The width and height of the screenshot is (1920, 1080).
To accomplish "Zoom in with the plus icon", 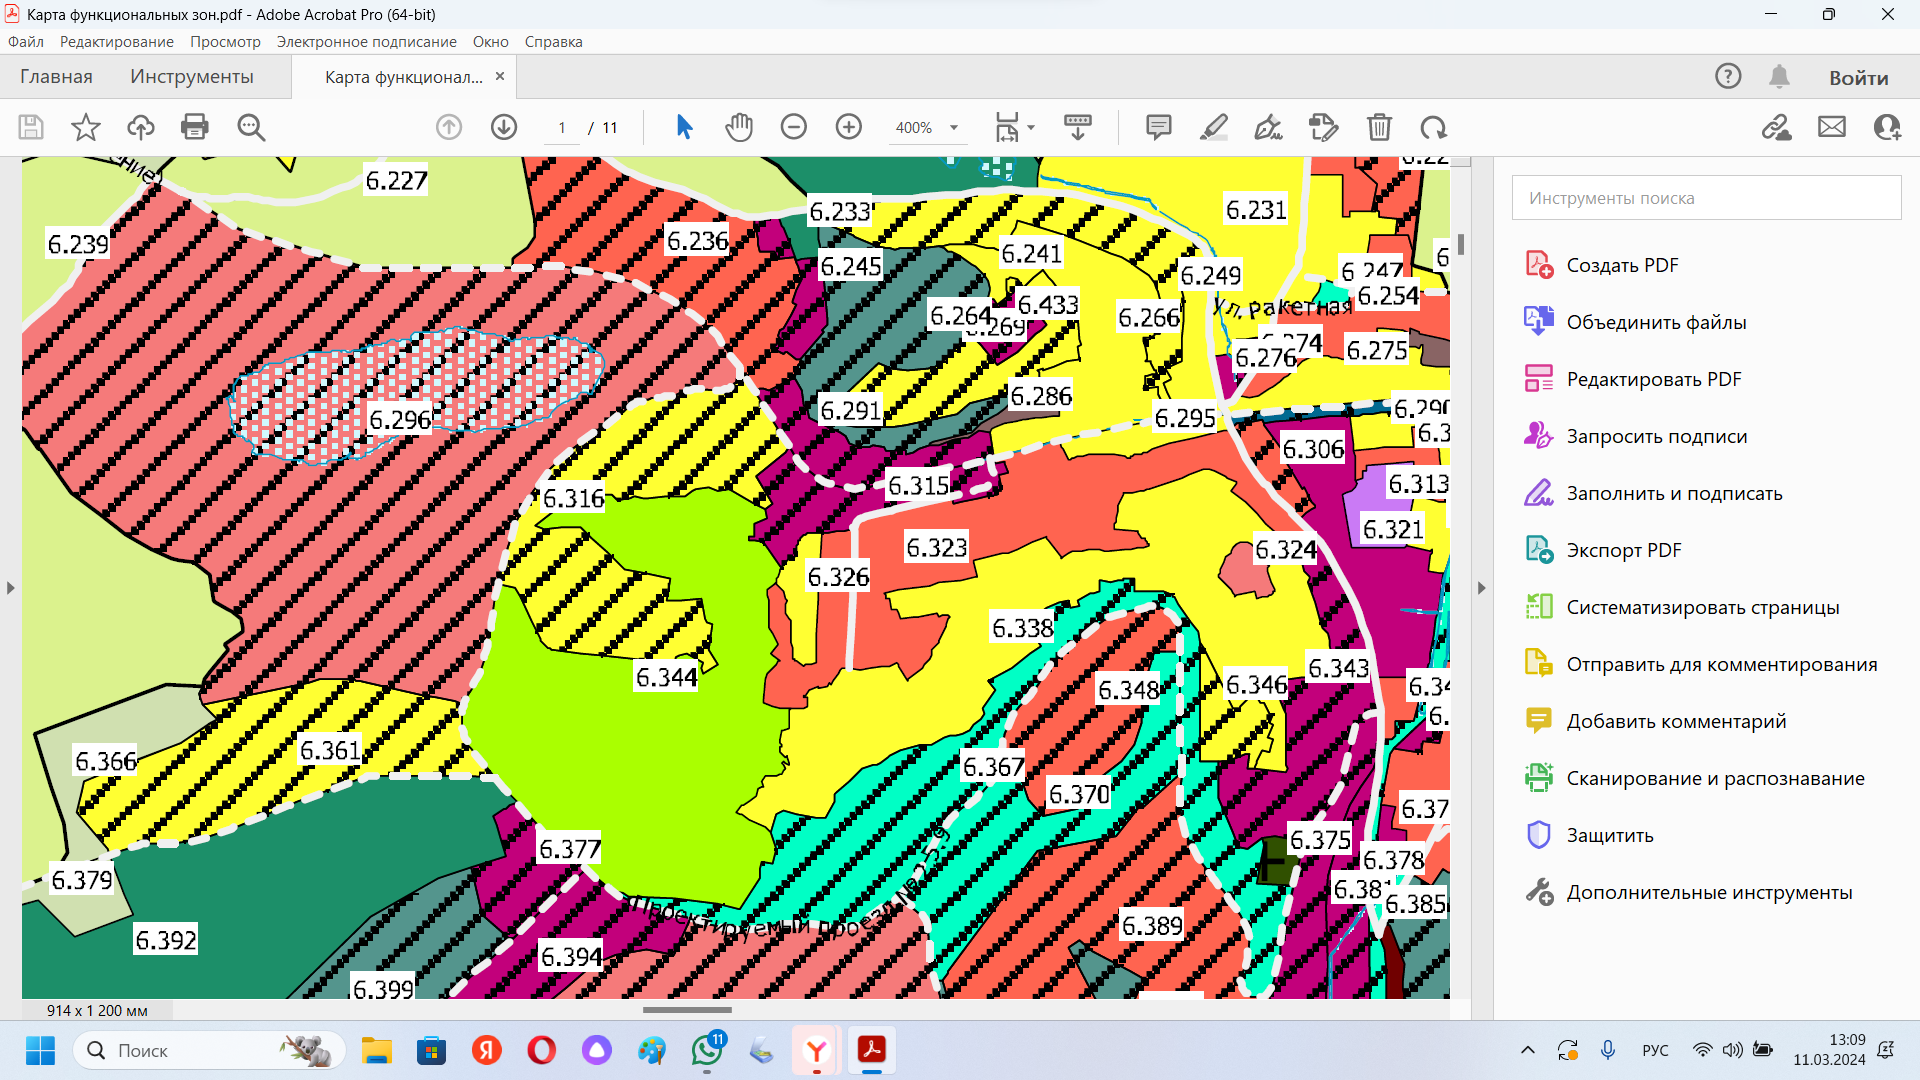I will point(849,127).
